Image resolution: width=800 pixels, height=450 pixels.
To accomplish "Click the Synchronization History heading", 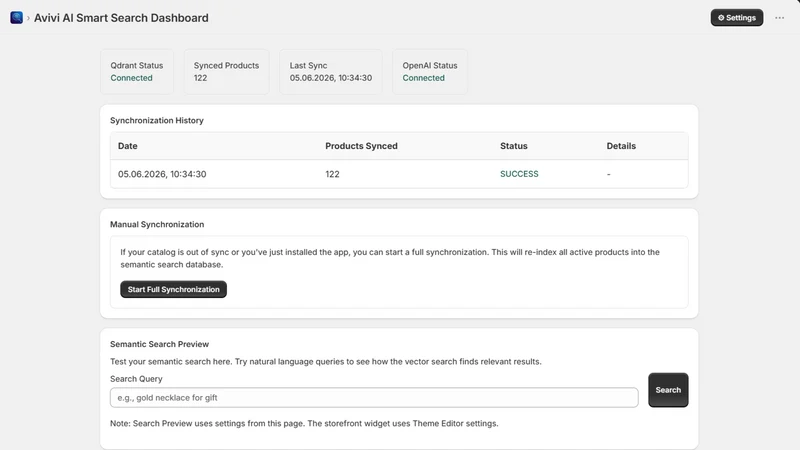I will [157, 120].
